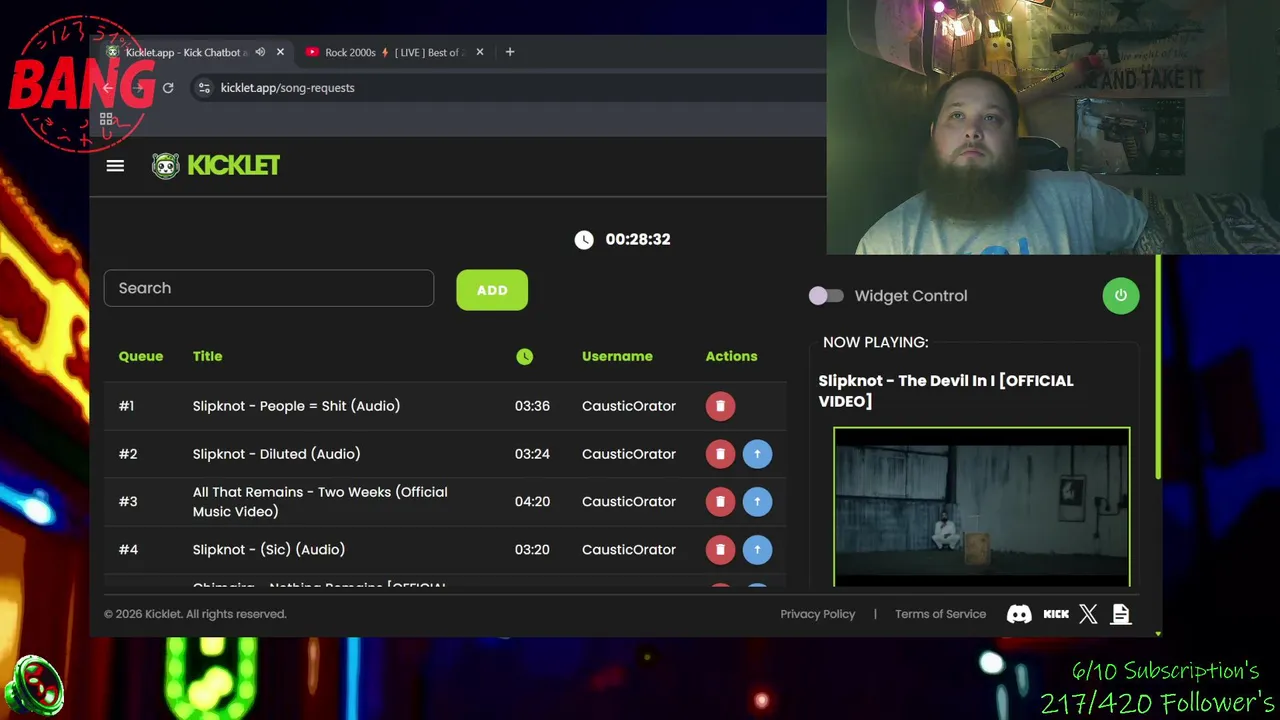Screen dimensions: 1280x720
Task: Click the Queue column header
Action: tap(141, 356)
